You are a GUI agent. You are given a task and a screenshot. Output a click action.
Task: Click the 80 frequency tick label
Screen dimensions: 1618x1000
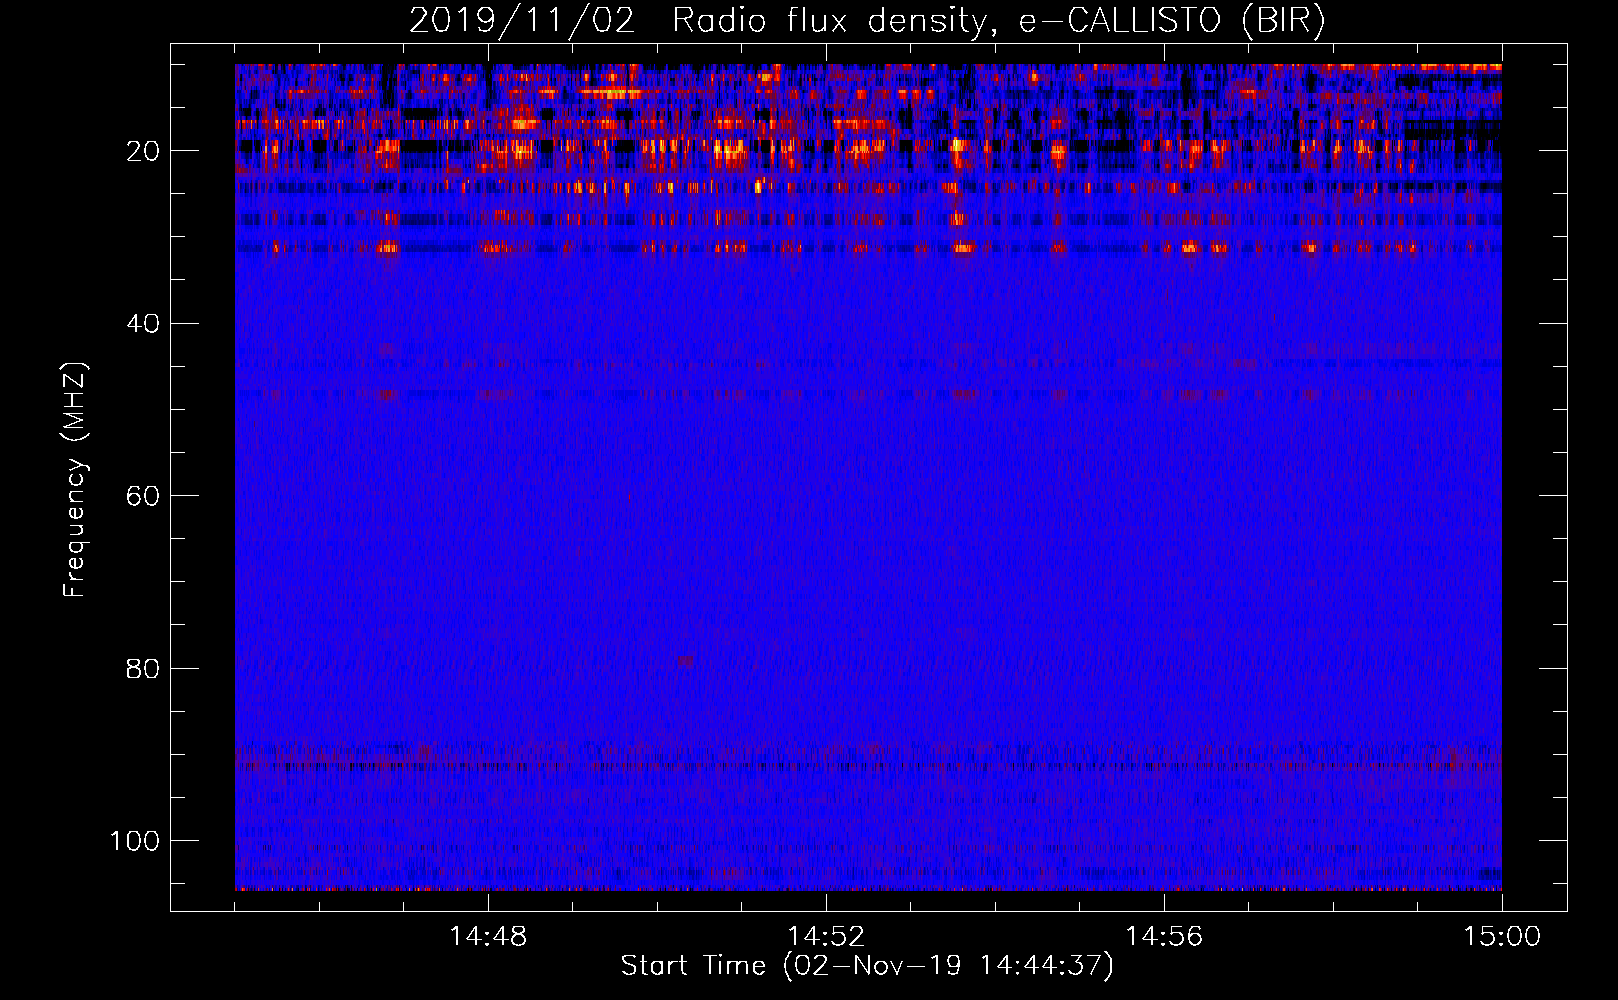coord(144,668)
